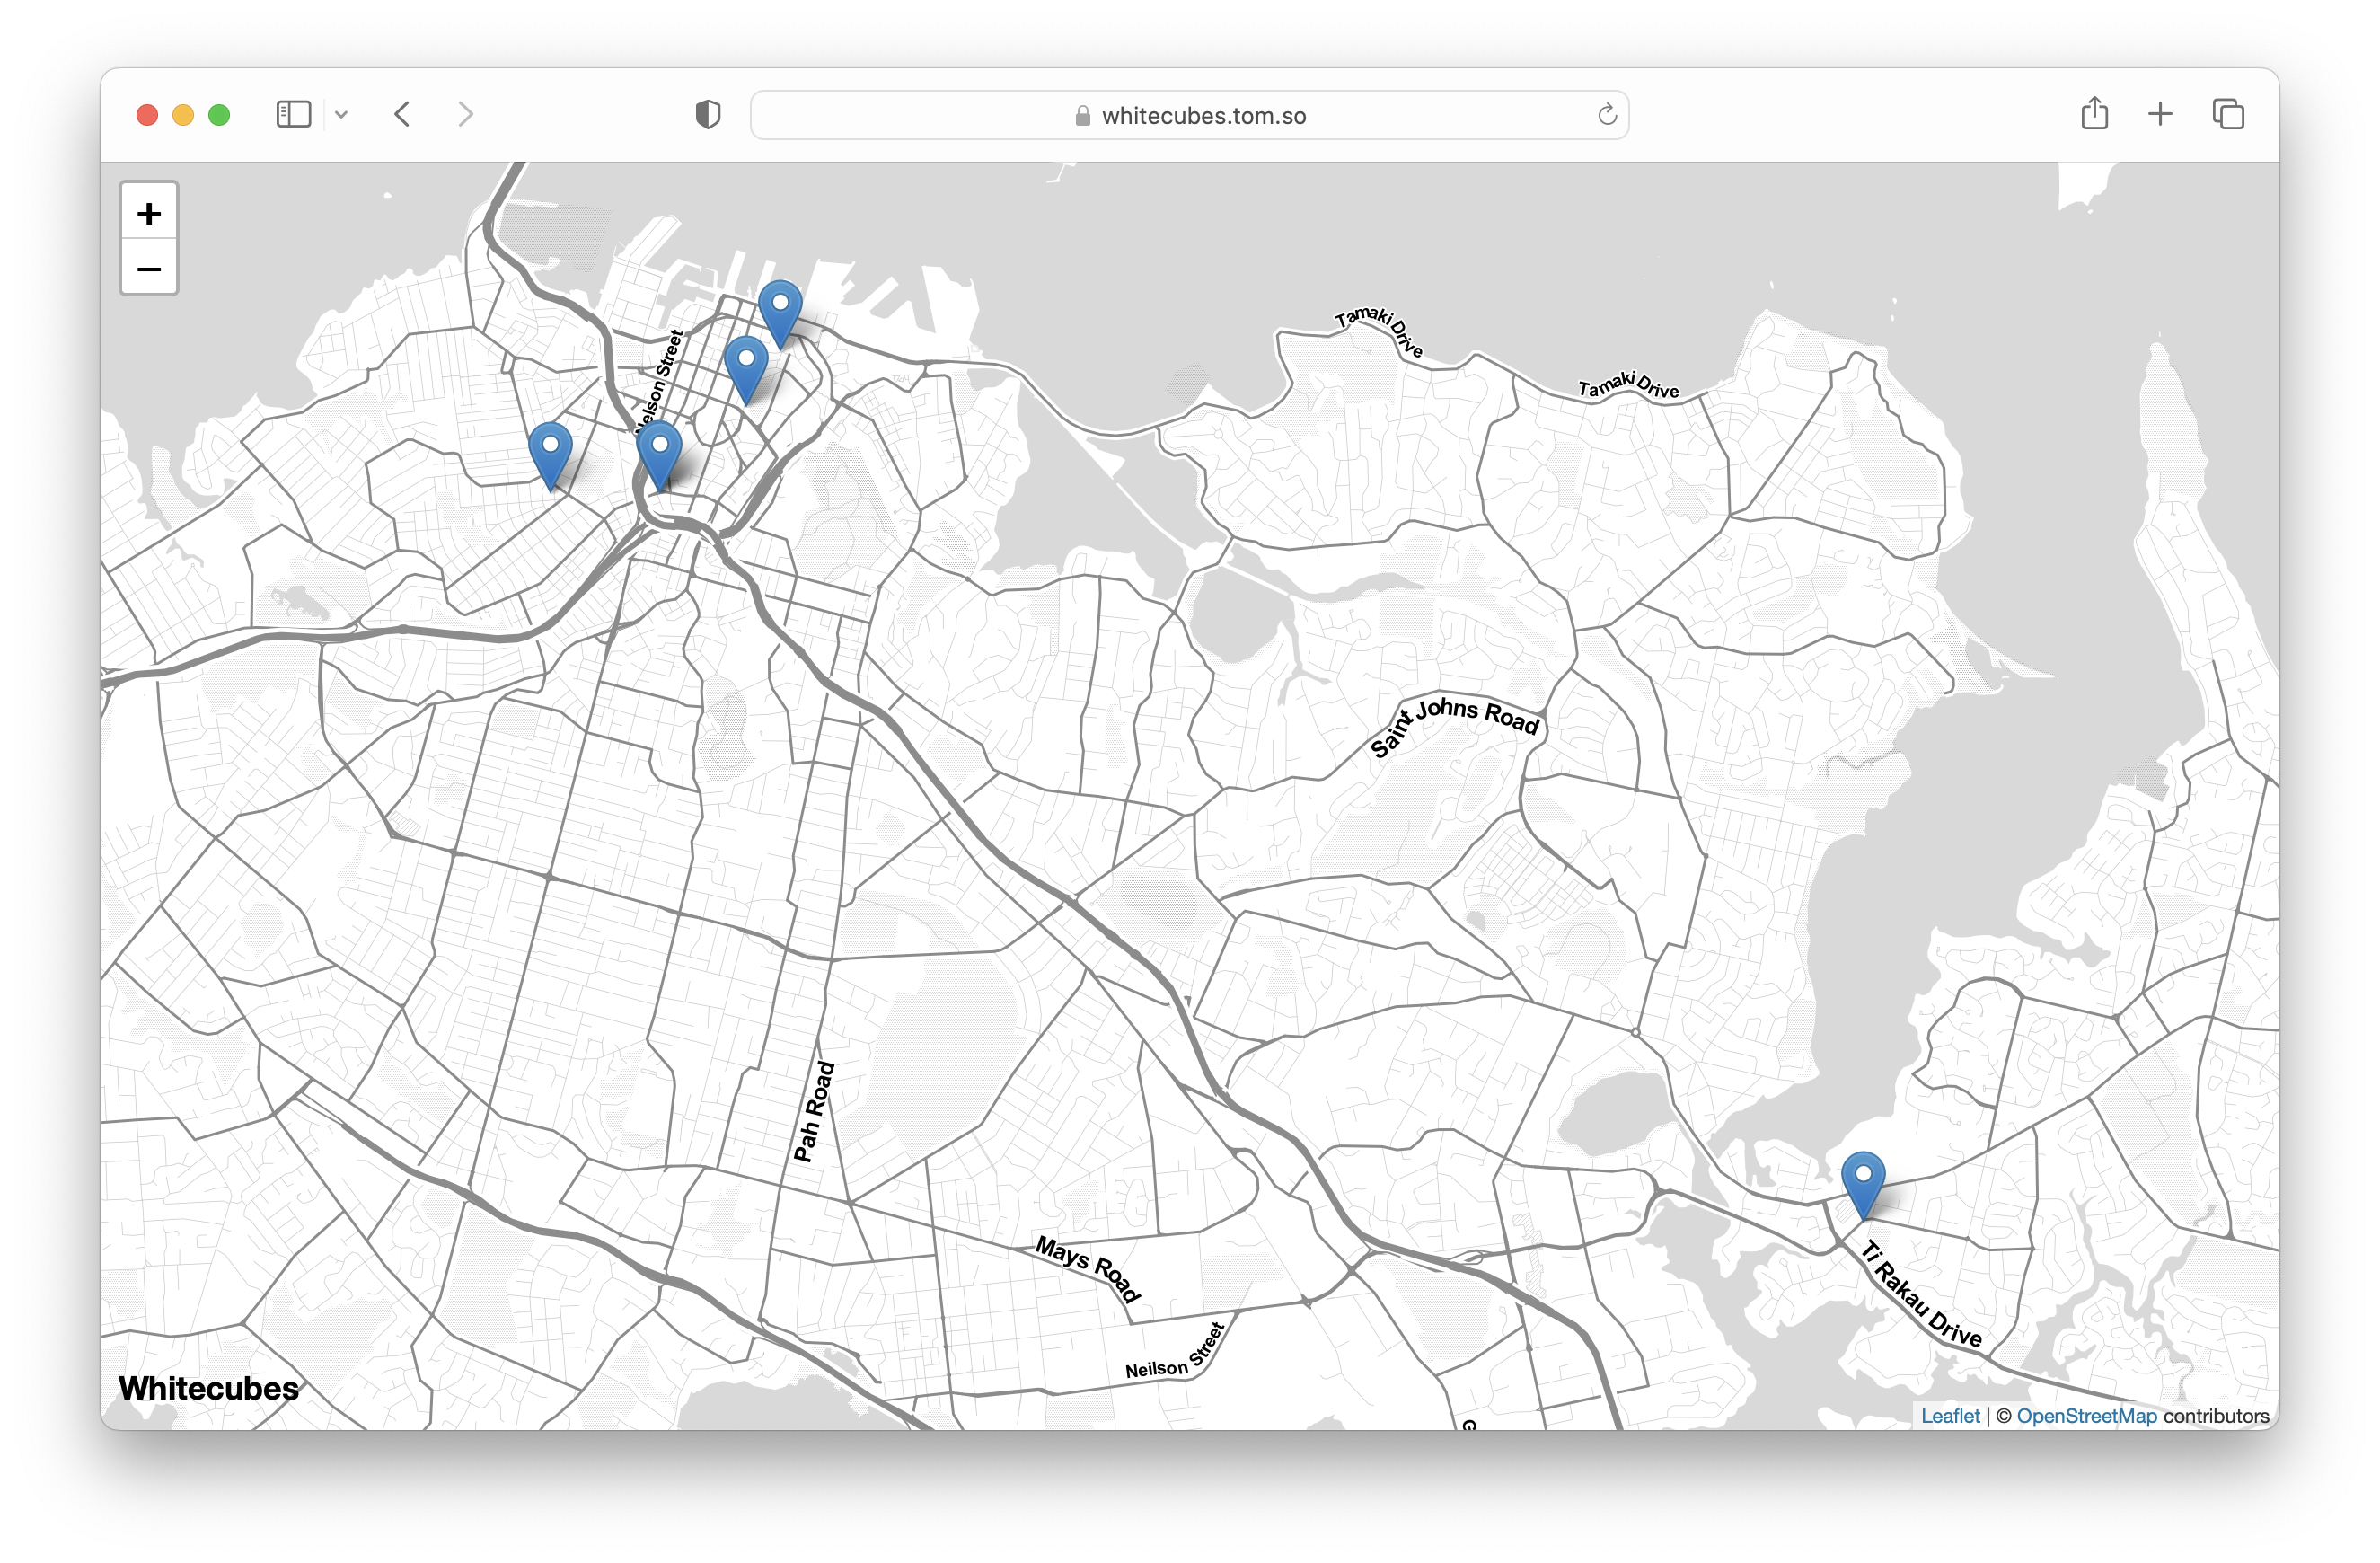The width and height of the screenshot is (2380, 1563).
Task: Click the green fullscreen window button
Action: pos(219,115)
